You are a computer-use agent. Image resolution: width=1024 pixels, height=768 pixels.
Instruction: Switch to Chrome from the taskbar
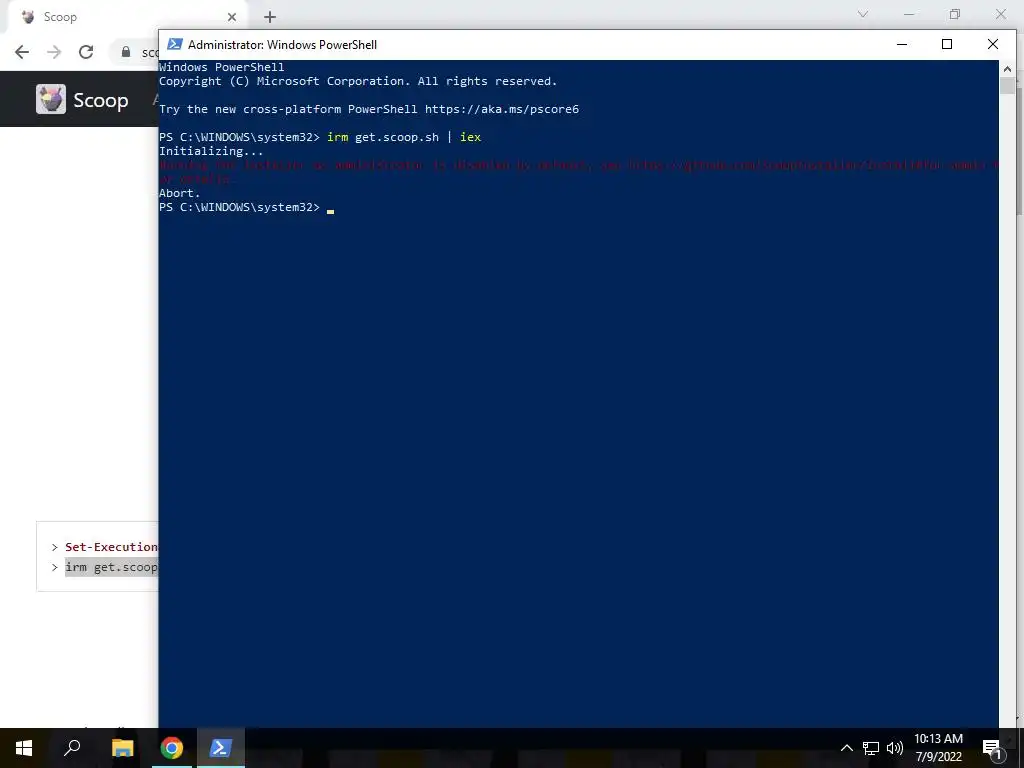[172, 748]
